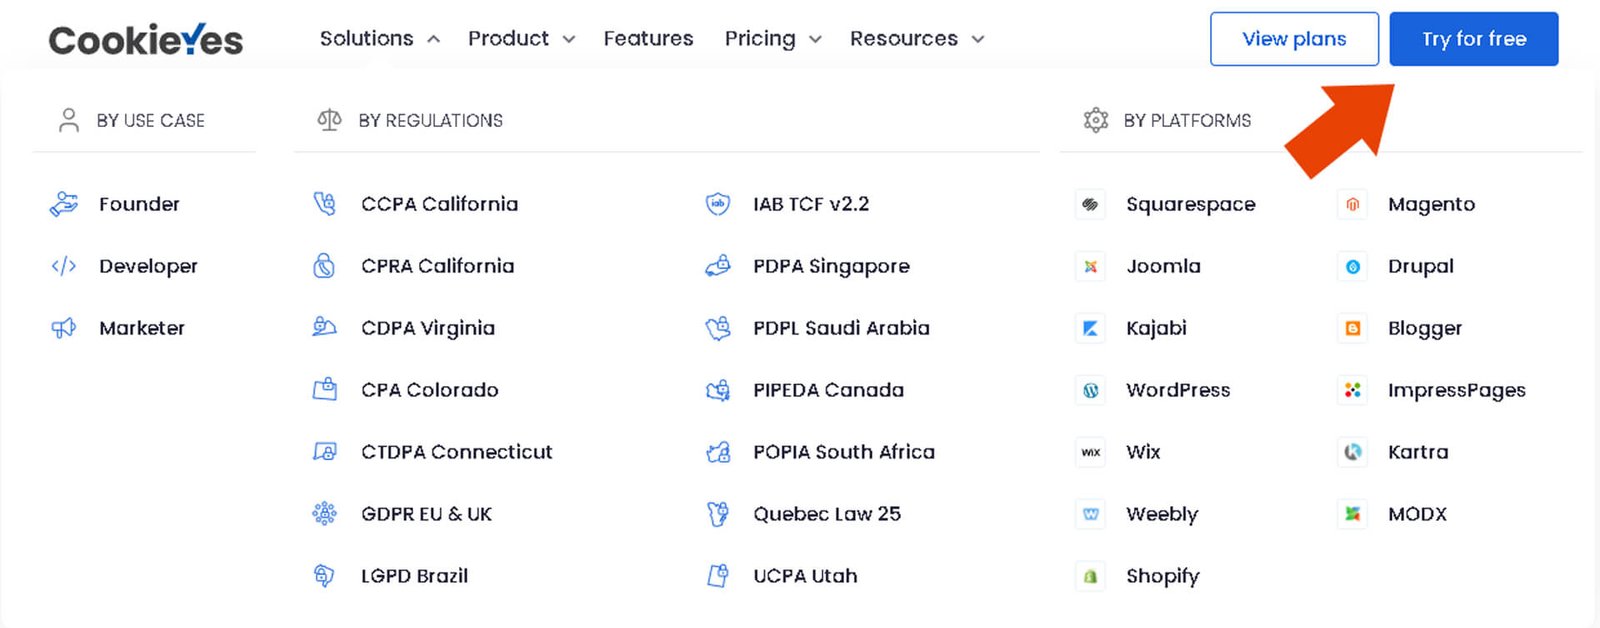Viewport: 1600px width, 628px height.
Task: Click the Drupal logo icon
Action: pyautogui.click(x=1352, y=266)
